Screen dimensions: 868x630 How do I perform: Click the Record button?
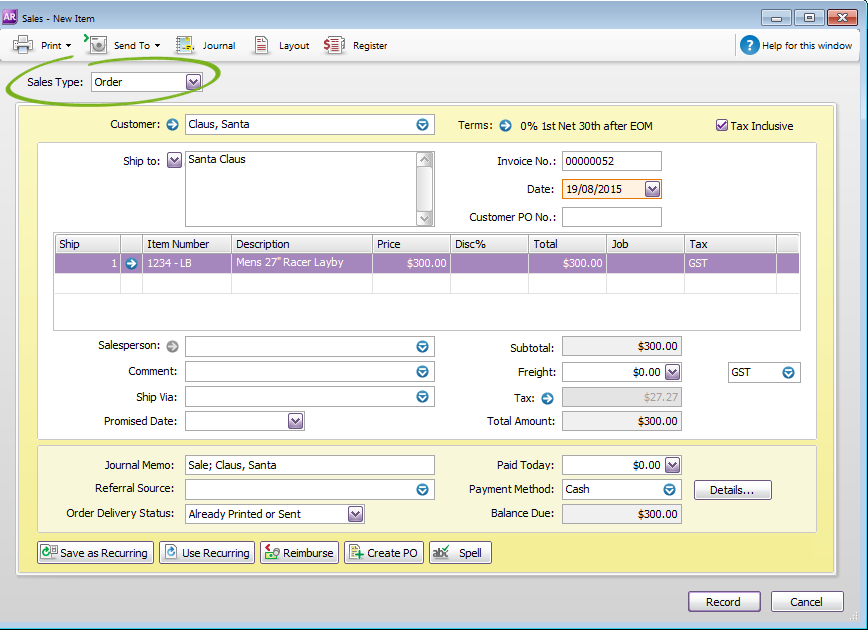724,602
